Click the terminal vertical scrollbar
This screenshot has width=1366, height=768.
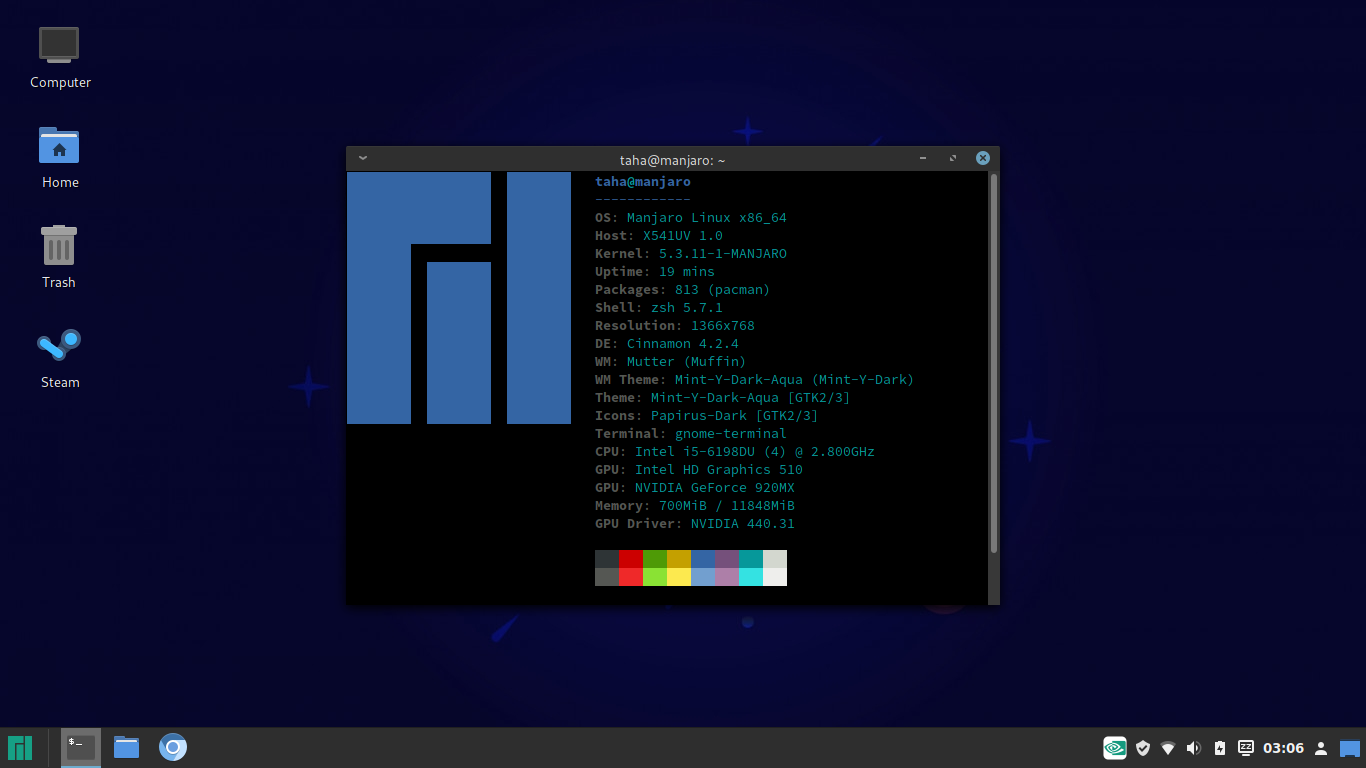[993, 363]
